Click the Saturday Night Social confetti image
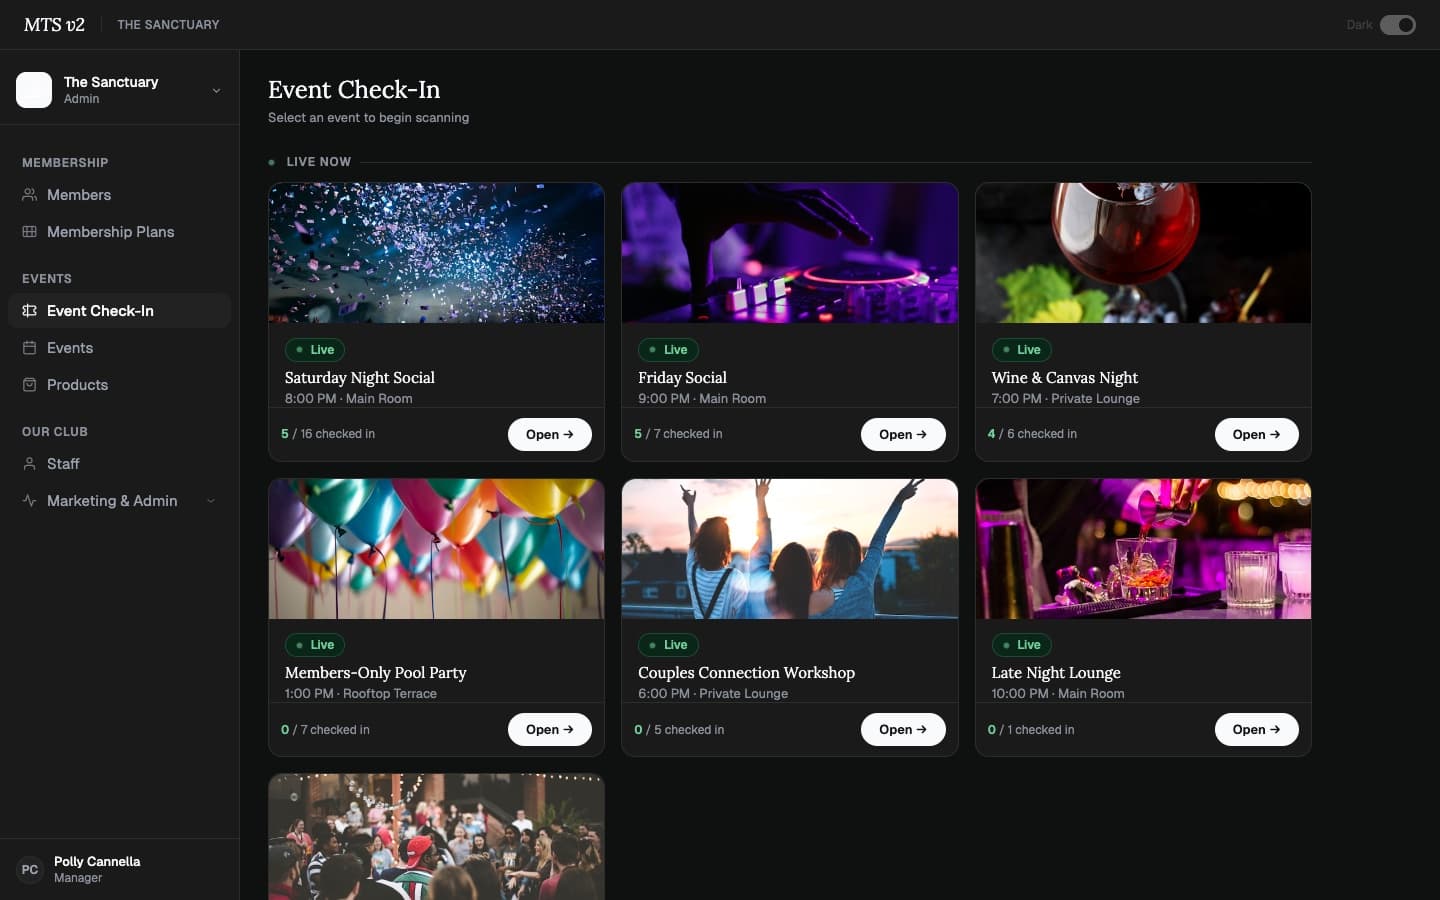This screenshot has width=1440, height=900. tap(437, 253)
